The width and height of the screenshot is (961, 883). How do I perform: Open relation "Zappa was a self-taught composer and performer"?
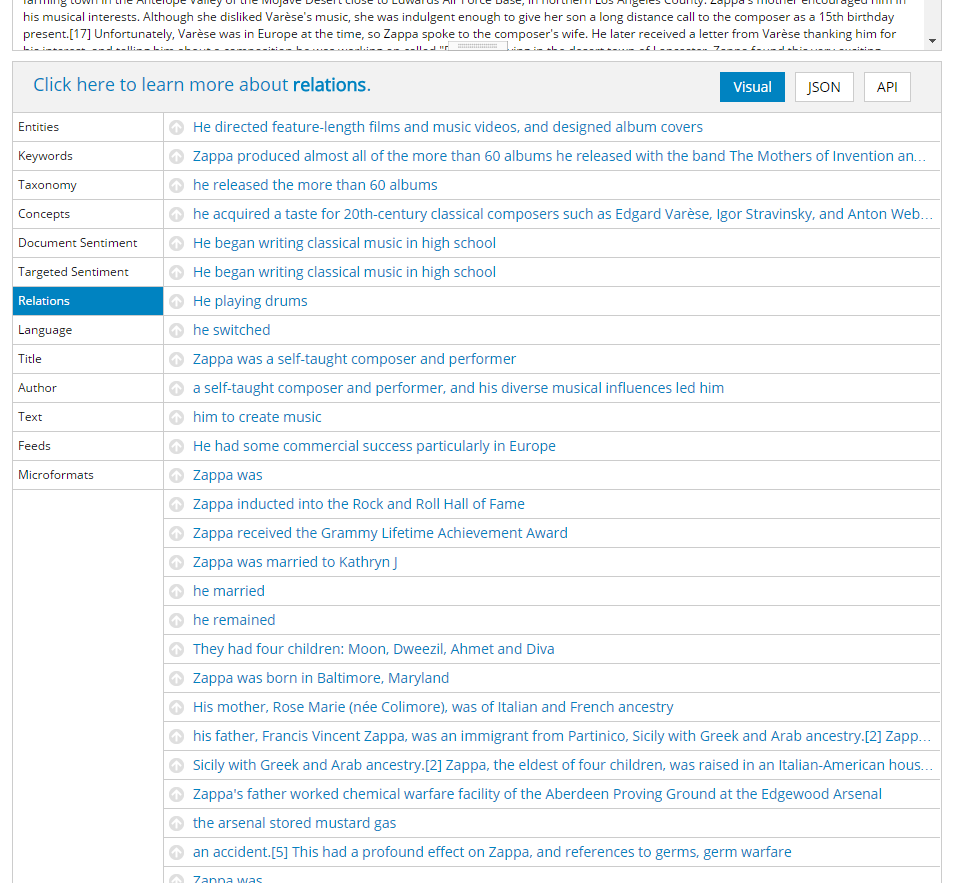(354, 359)
